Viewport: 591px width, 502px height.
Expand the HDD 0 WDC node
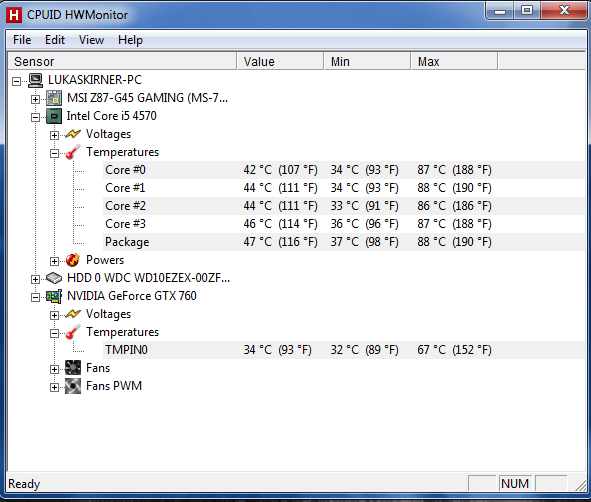pyautogui.click(x=35, y=279)
